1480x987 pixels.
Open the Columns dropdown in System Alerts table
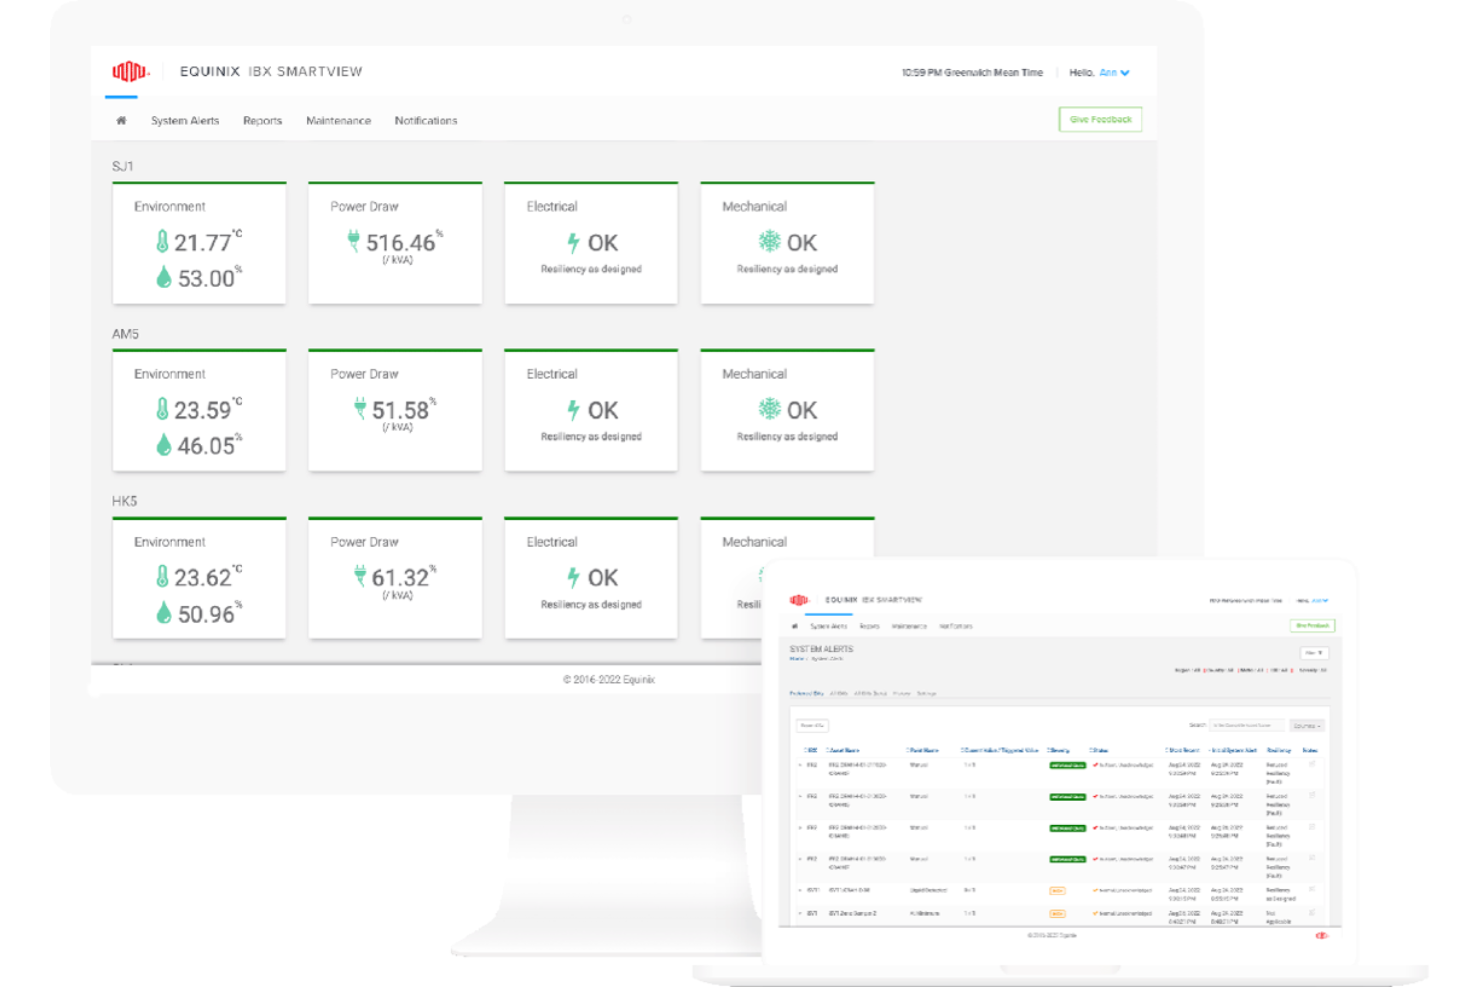point(1309,726)
